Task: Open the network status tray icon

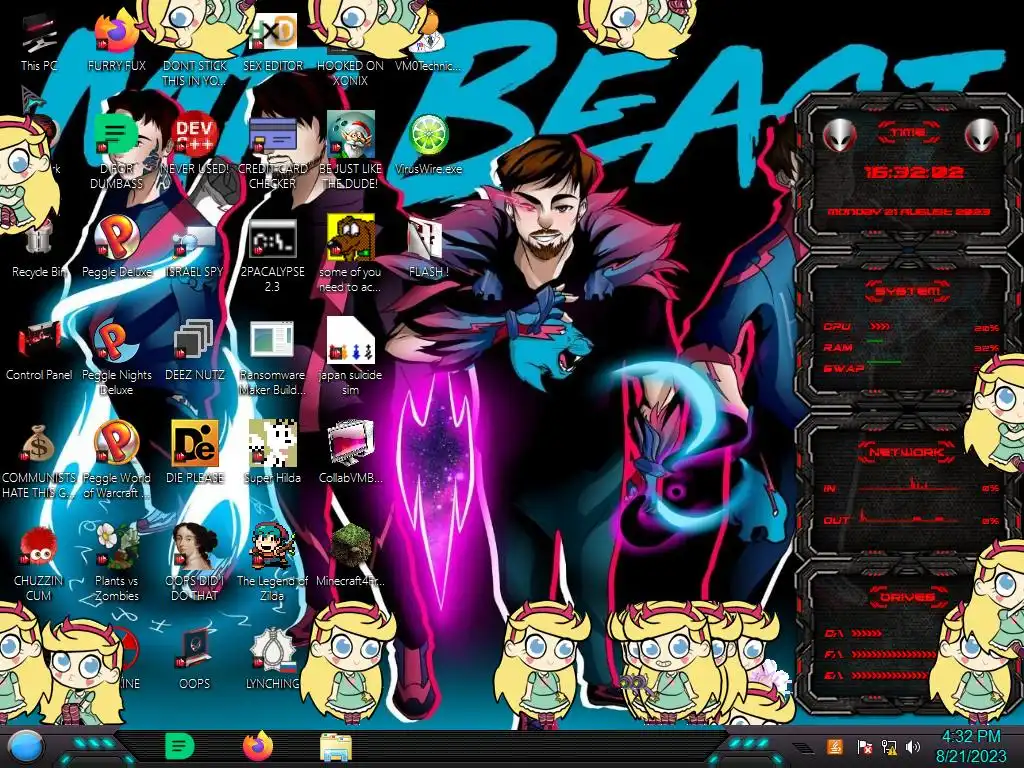Action: (x=889, y=747)
